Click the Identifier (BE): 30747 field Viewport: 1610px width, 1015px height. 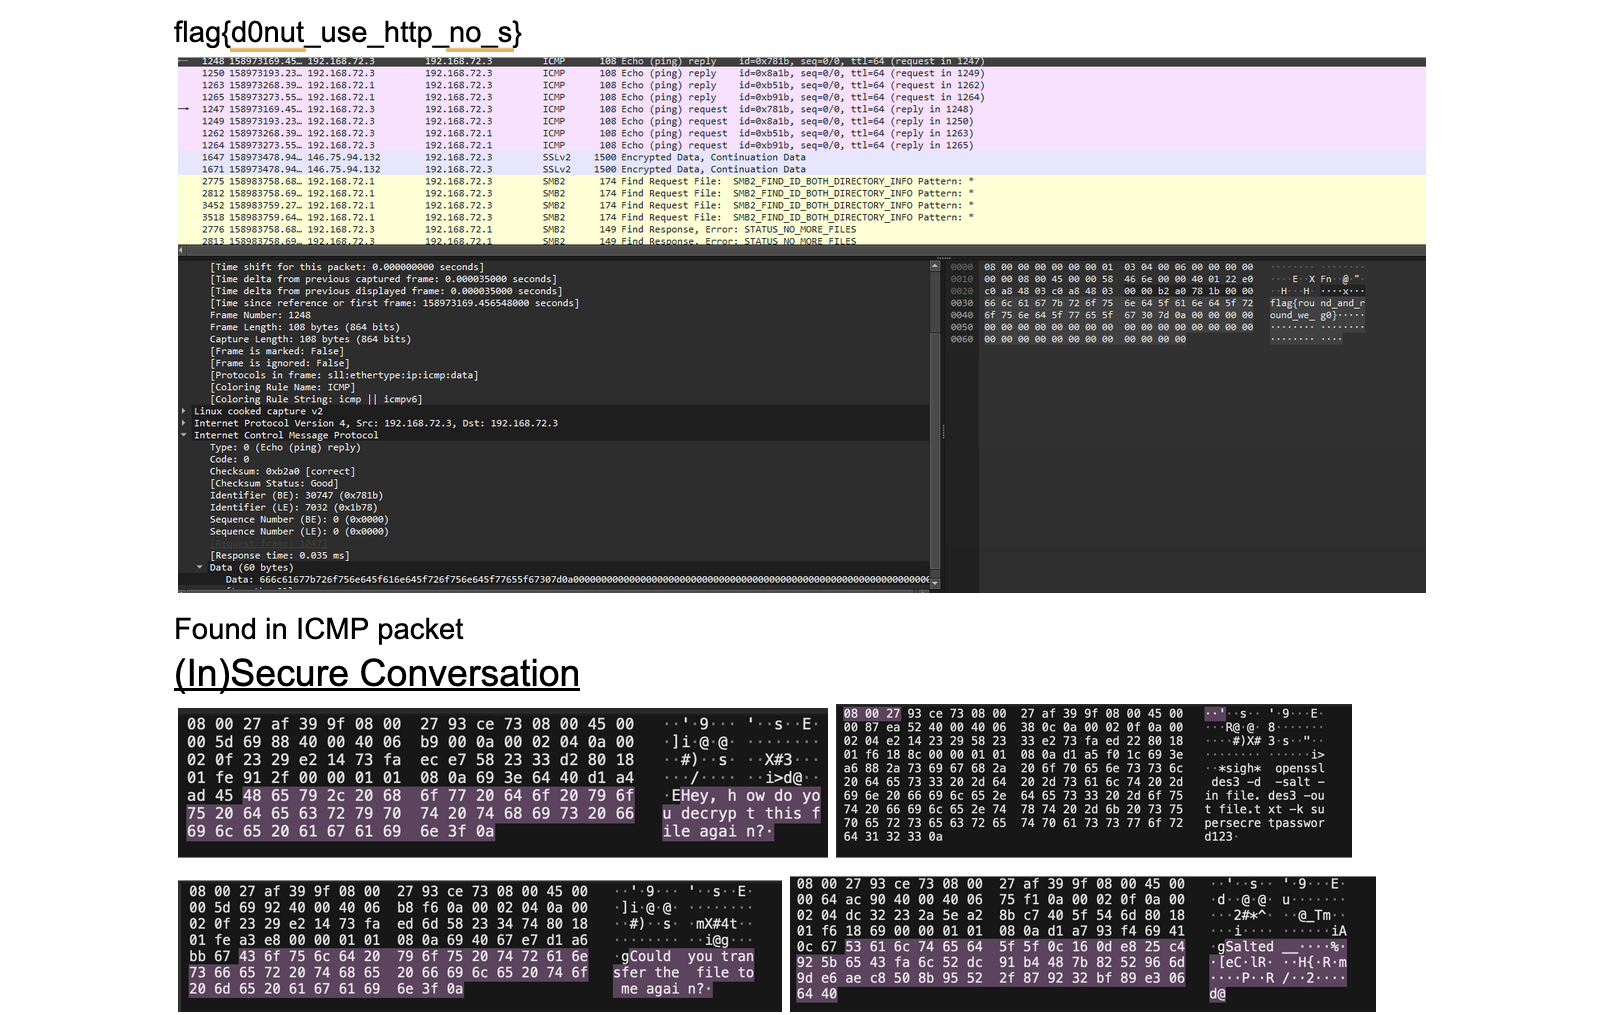(296, 495)
